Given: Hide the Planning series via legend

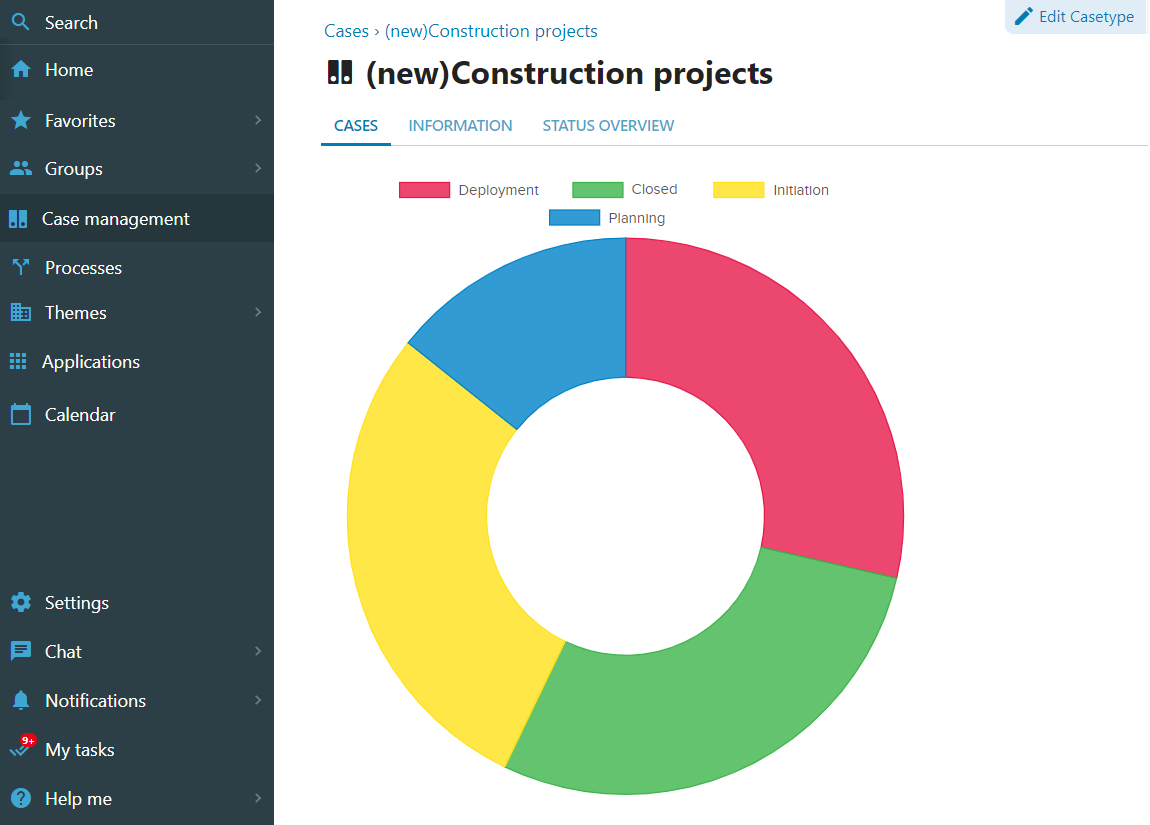Looking at the screenshot, I should click(x=606, y=218).
